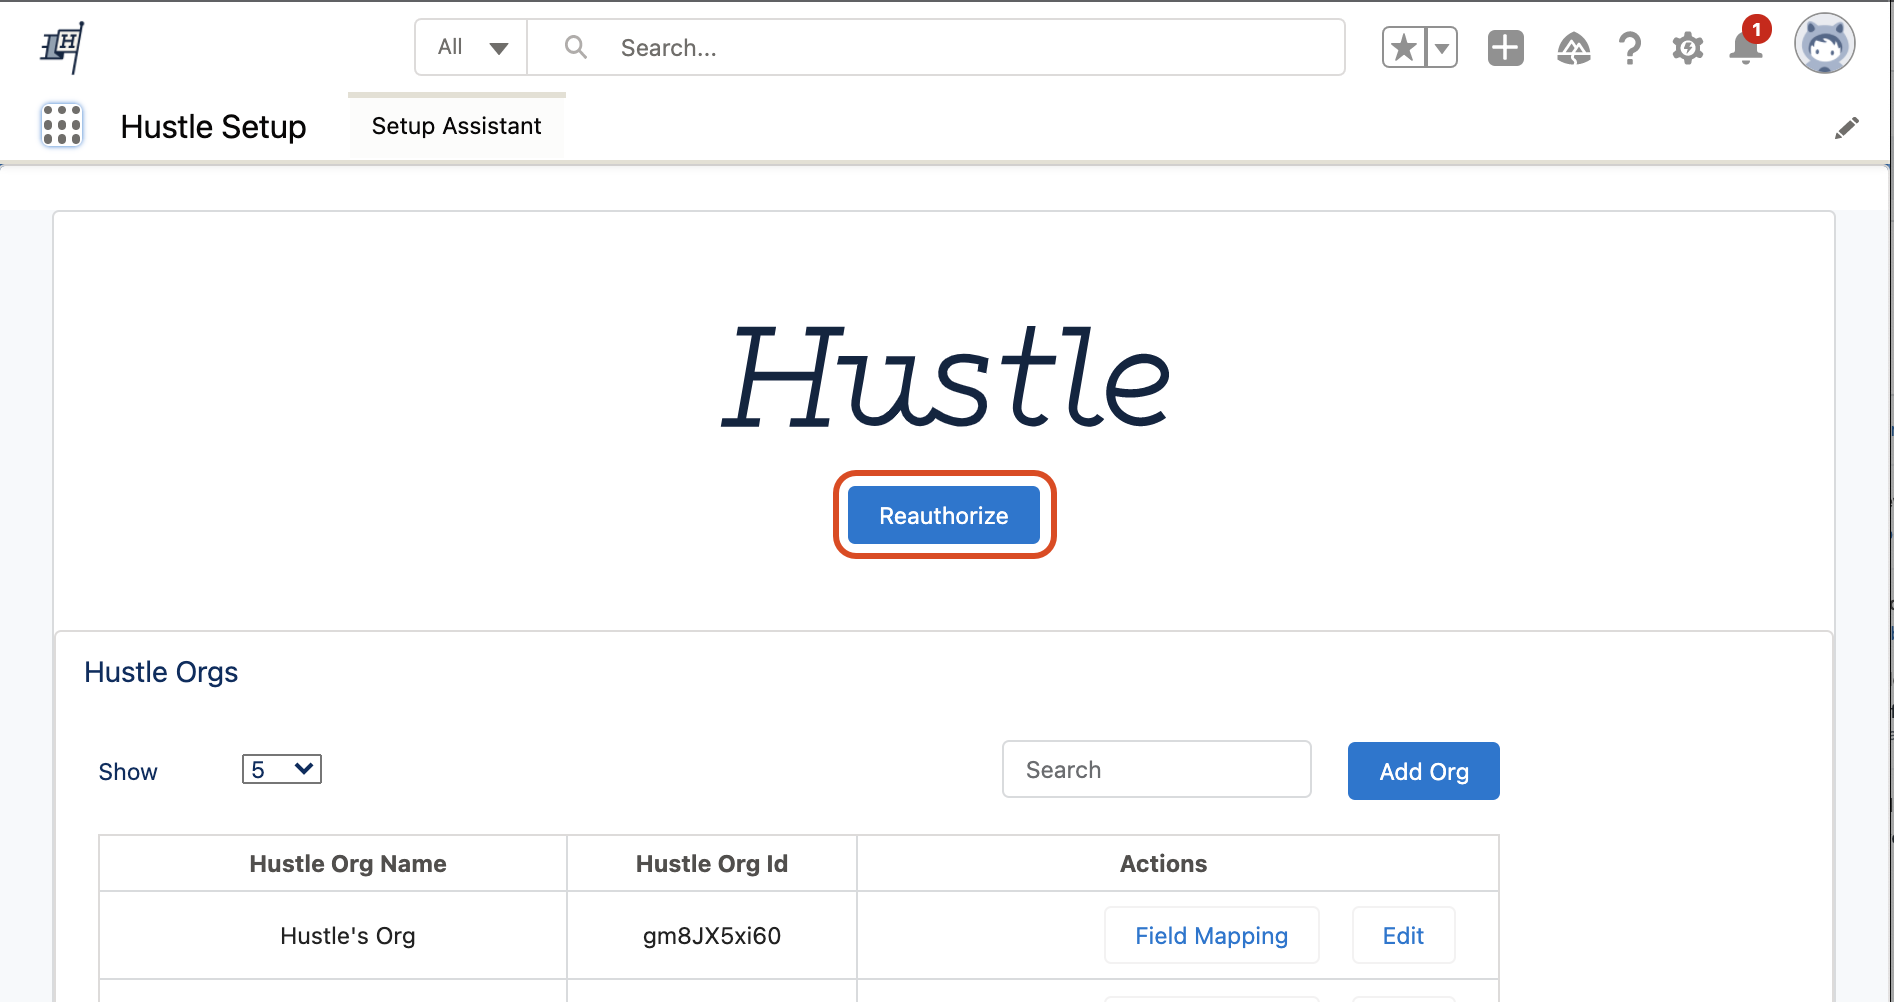This screenshot has width=1894, height=1002.
Task: Open the Notifications bell icon
Action: point(1746,47)
